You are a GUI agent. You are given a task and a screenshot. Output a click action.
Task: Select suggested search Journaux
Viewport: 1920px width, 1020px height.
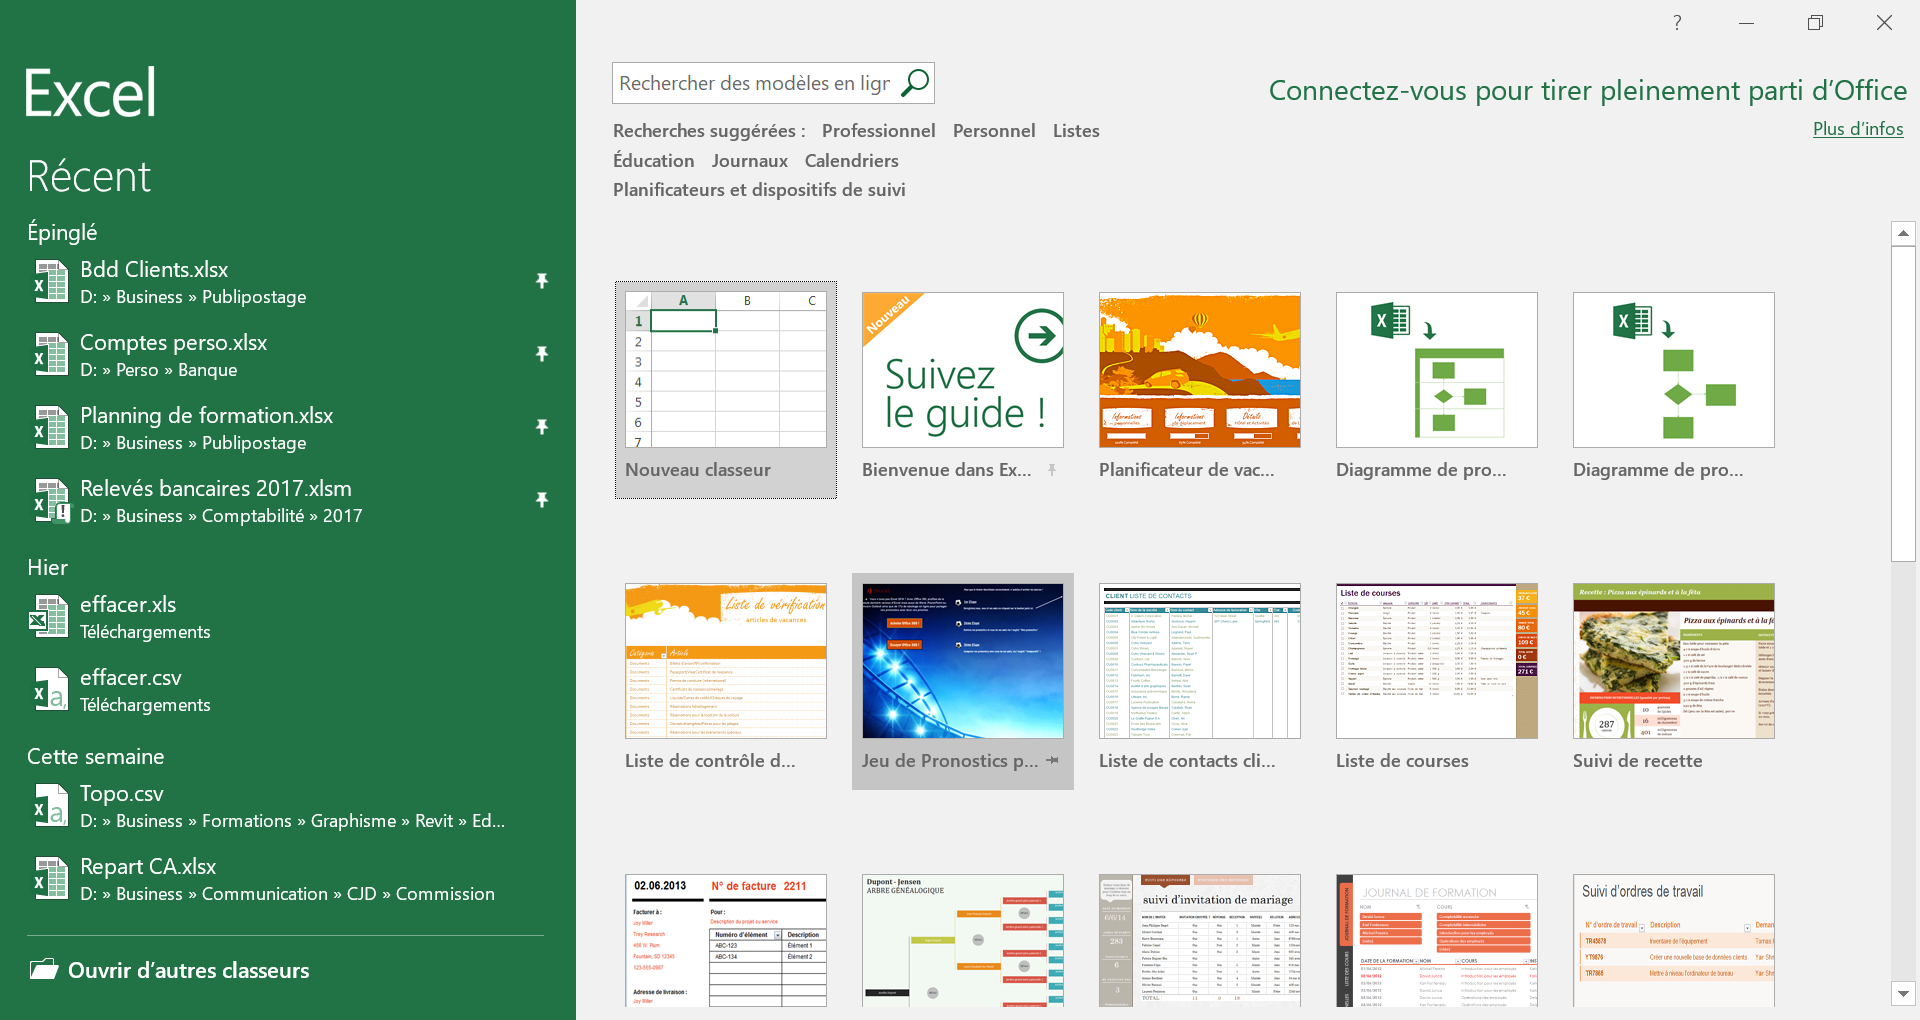(749, 161)
